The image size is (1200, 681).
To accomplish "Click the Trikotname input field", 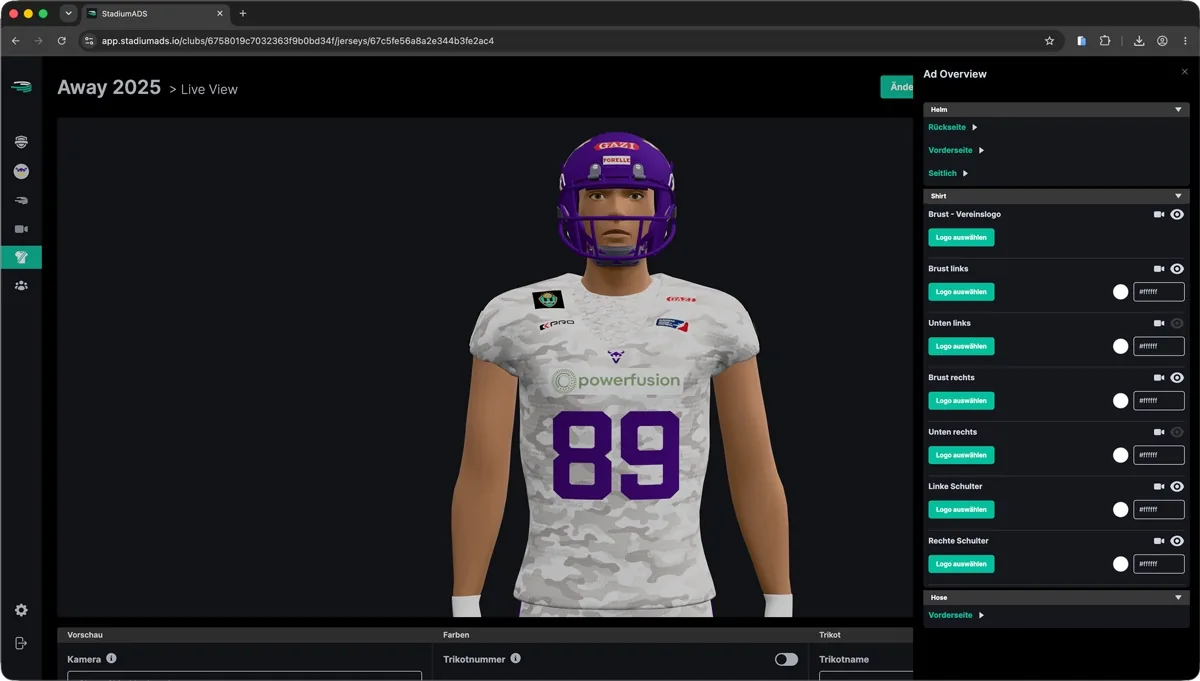I will 866,676.
